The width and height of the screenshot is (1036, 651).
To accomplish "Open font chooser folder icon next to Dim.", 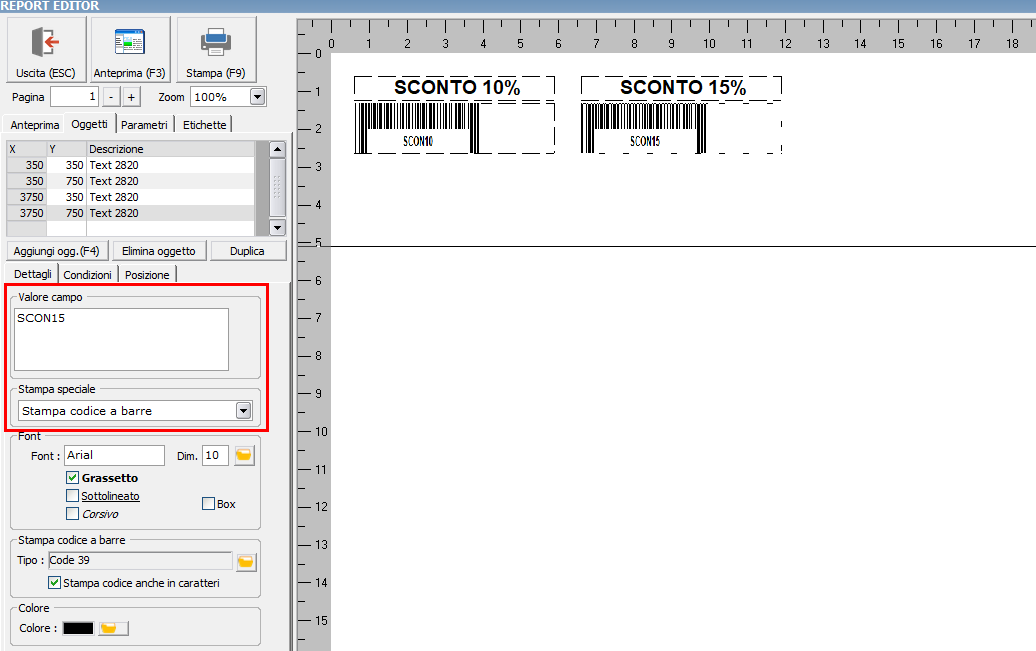I will (244, 455).
